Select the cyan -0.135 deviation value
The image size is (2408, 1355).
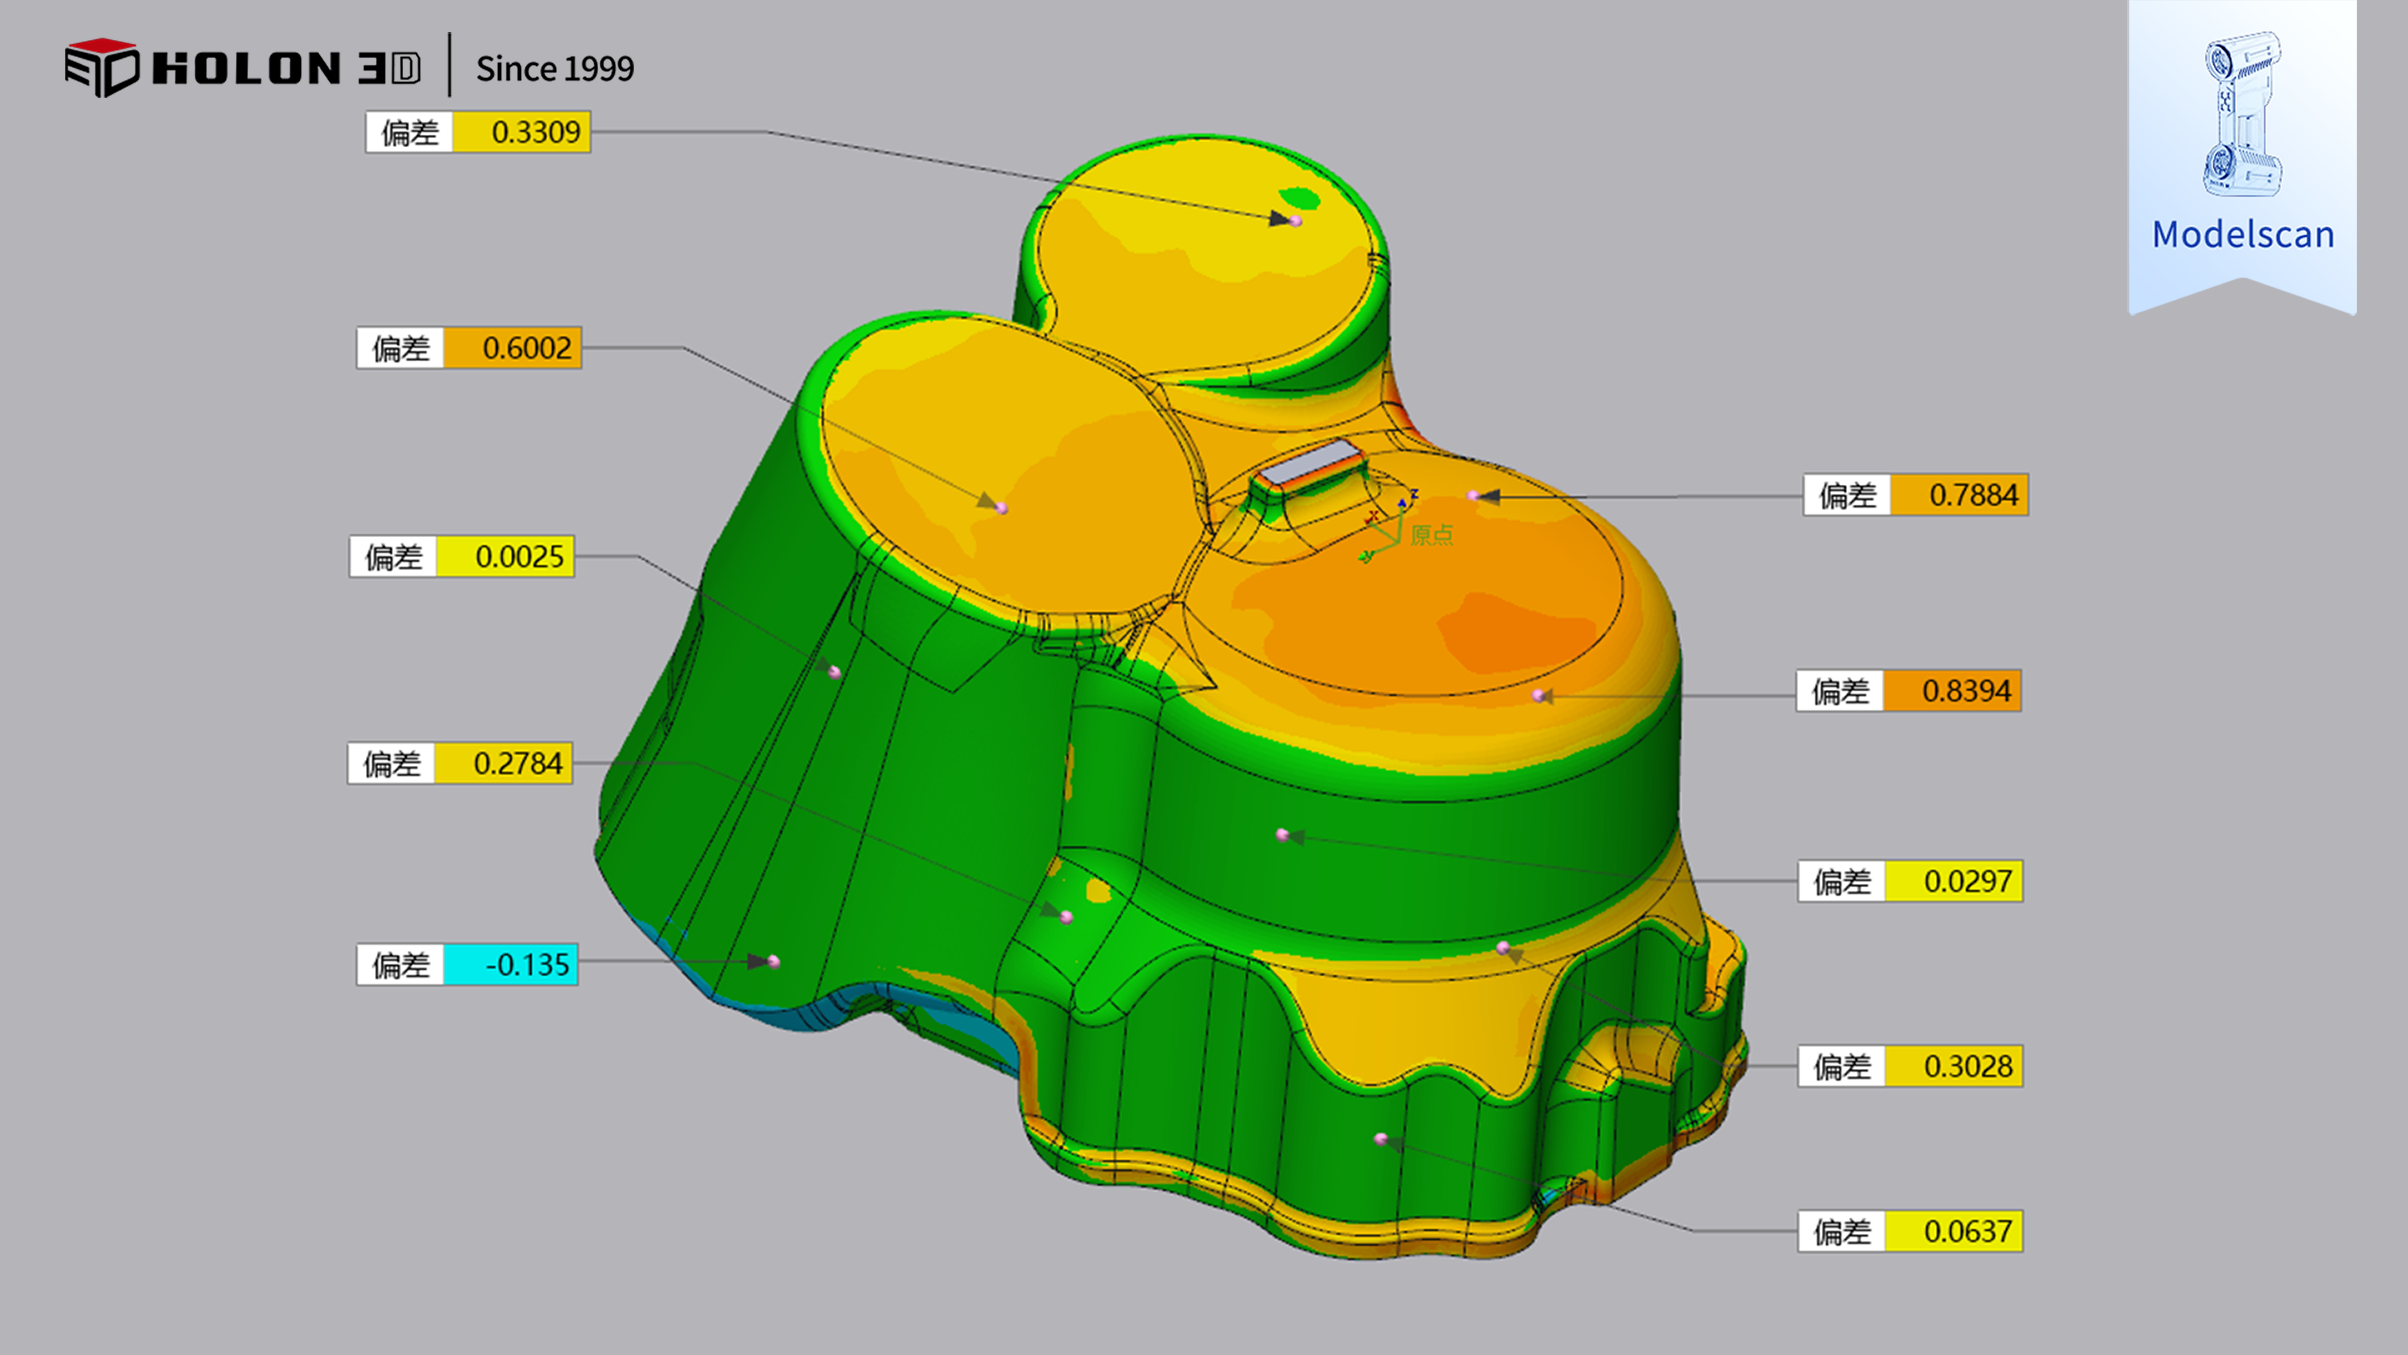tap(510, 965)
